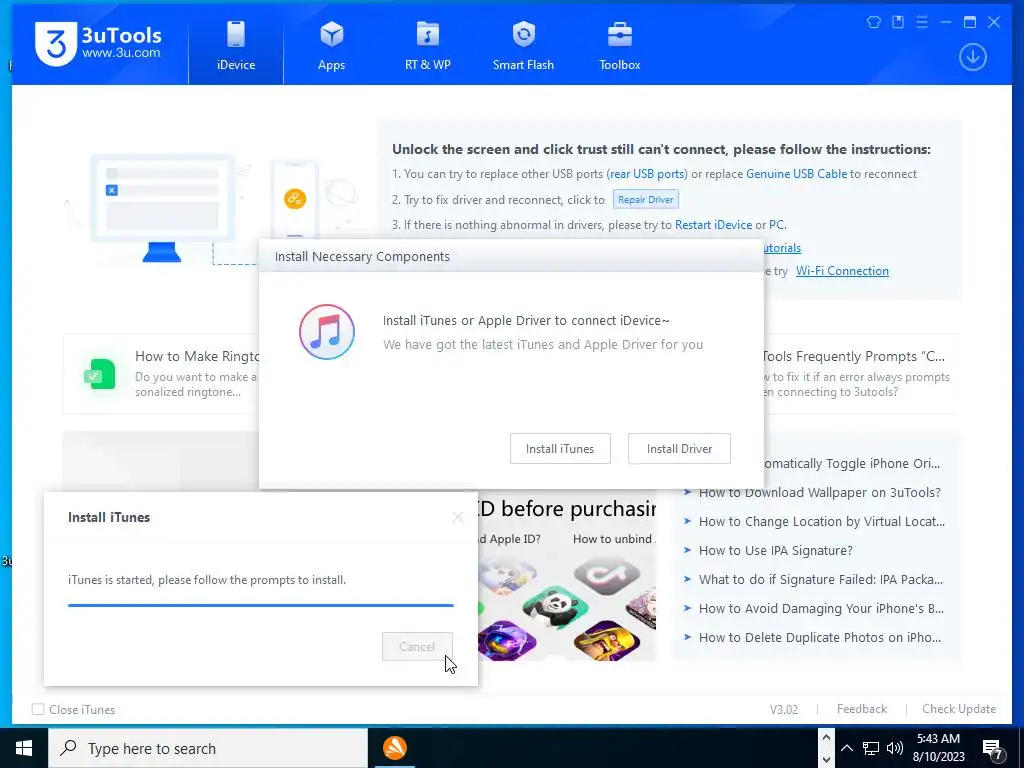Show hidden system tray icons
The width and height of the screenshot is (1024, 768).
846,748
